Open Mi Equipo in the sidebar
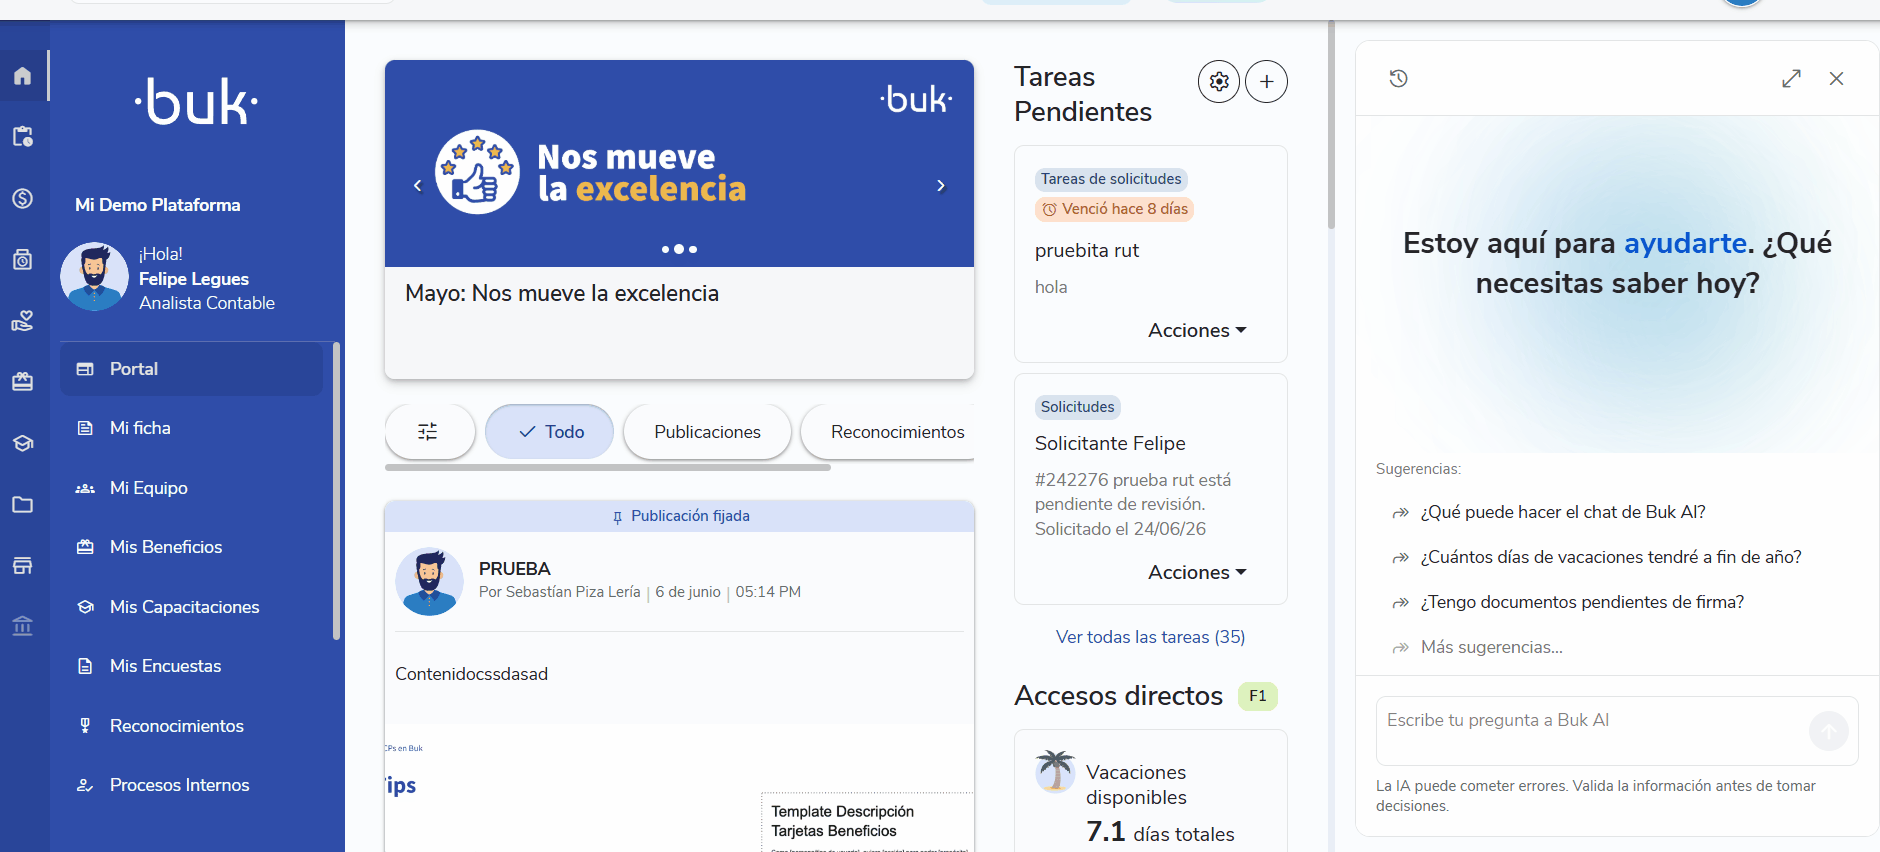Viewport: 1880px width, 852px height. pyautogui.click(x=192, y=488)
